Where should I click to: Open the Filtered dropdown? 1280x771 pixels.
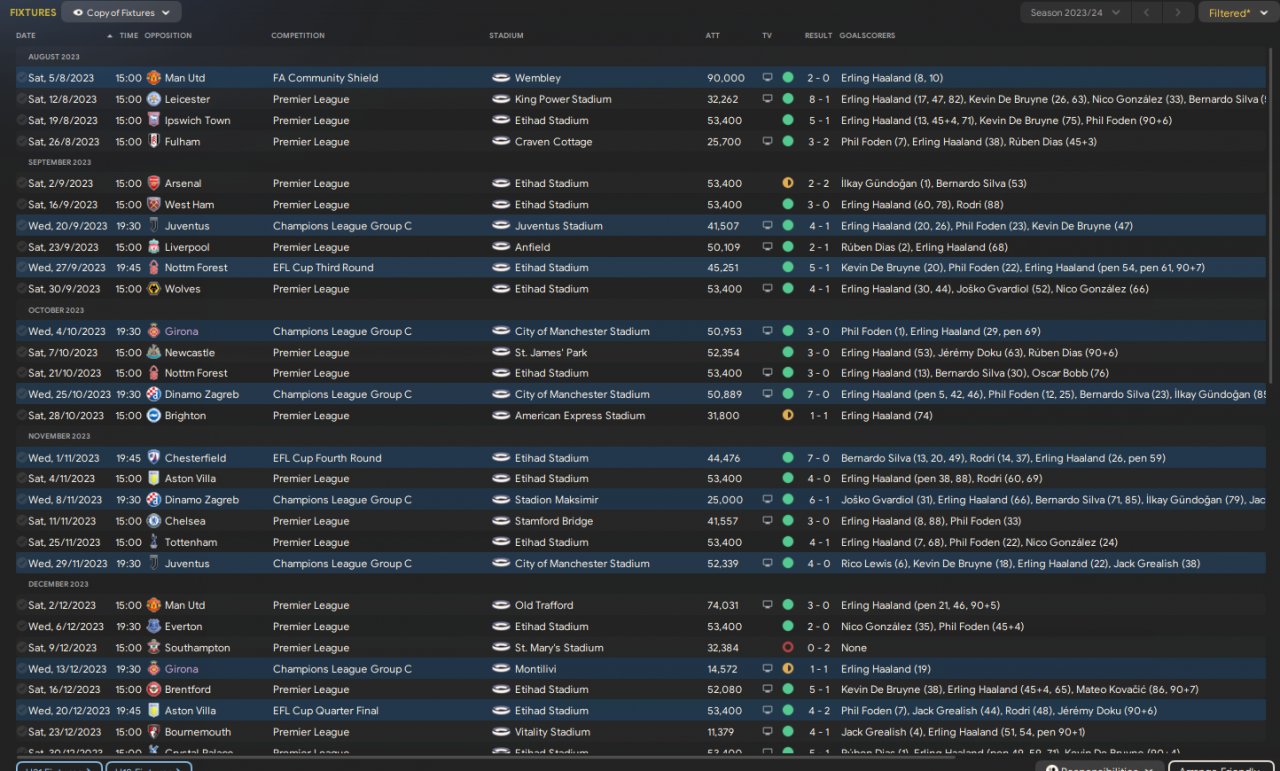pyautogui.click(x=1235, y=13)
